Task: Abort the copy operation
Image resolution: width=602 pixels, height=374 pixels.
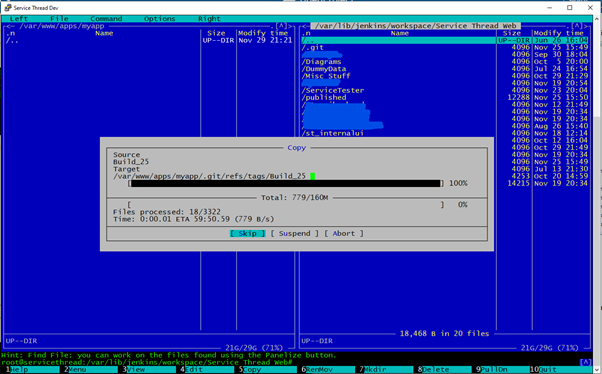Action: (x=344, y=233)
